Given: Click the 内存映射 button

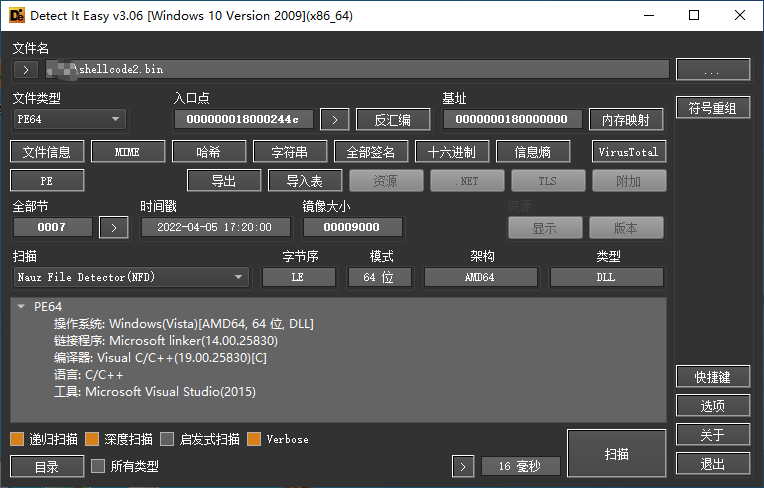Looking at the screenshot, I should pos(626,120).
